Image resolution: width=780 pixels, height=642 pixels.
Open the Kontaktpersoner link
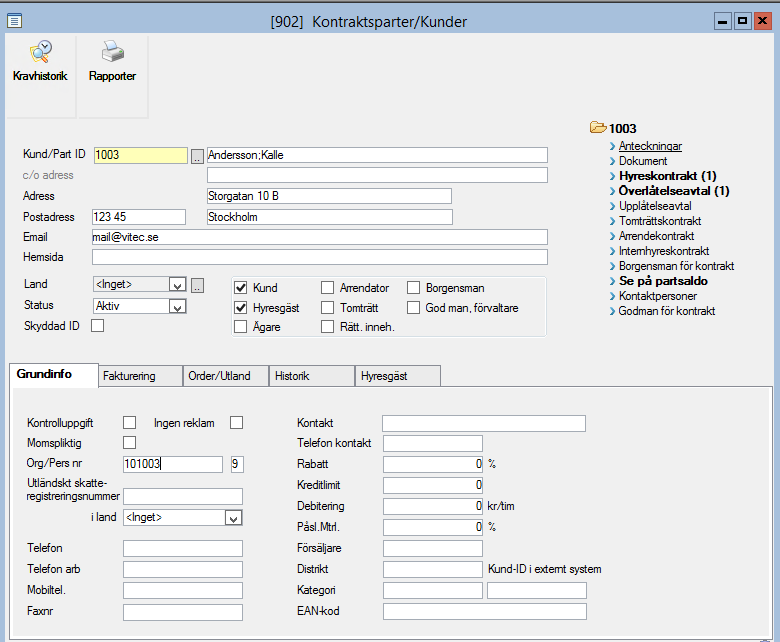pyautogui.click(x=658, y=296)
